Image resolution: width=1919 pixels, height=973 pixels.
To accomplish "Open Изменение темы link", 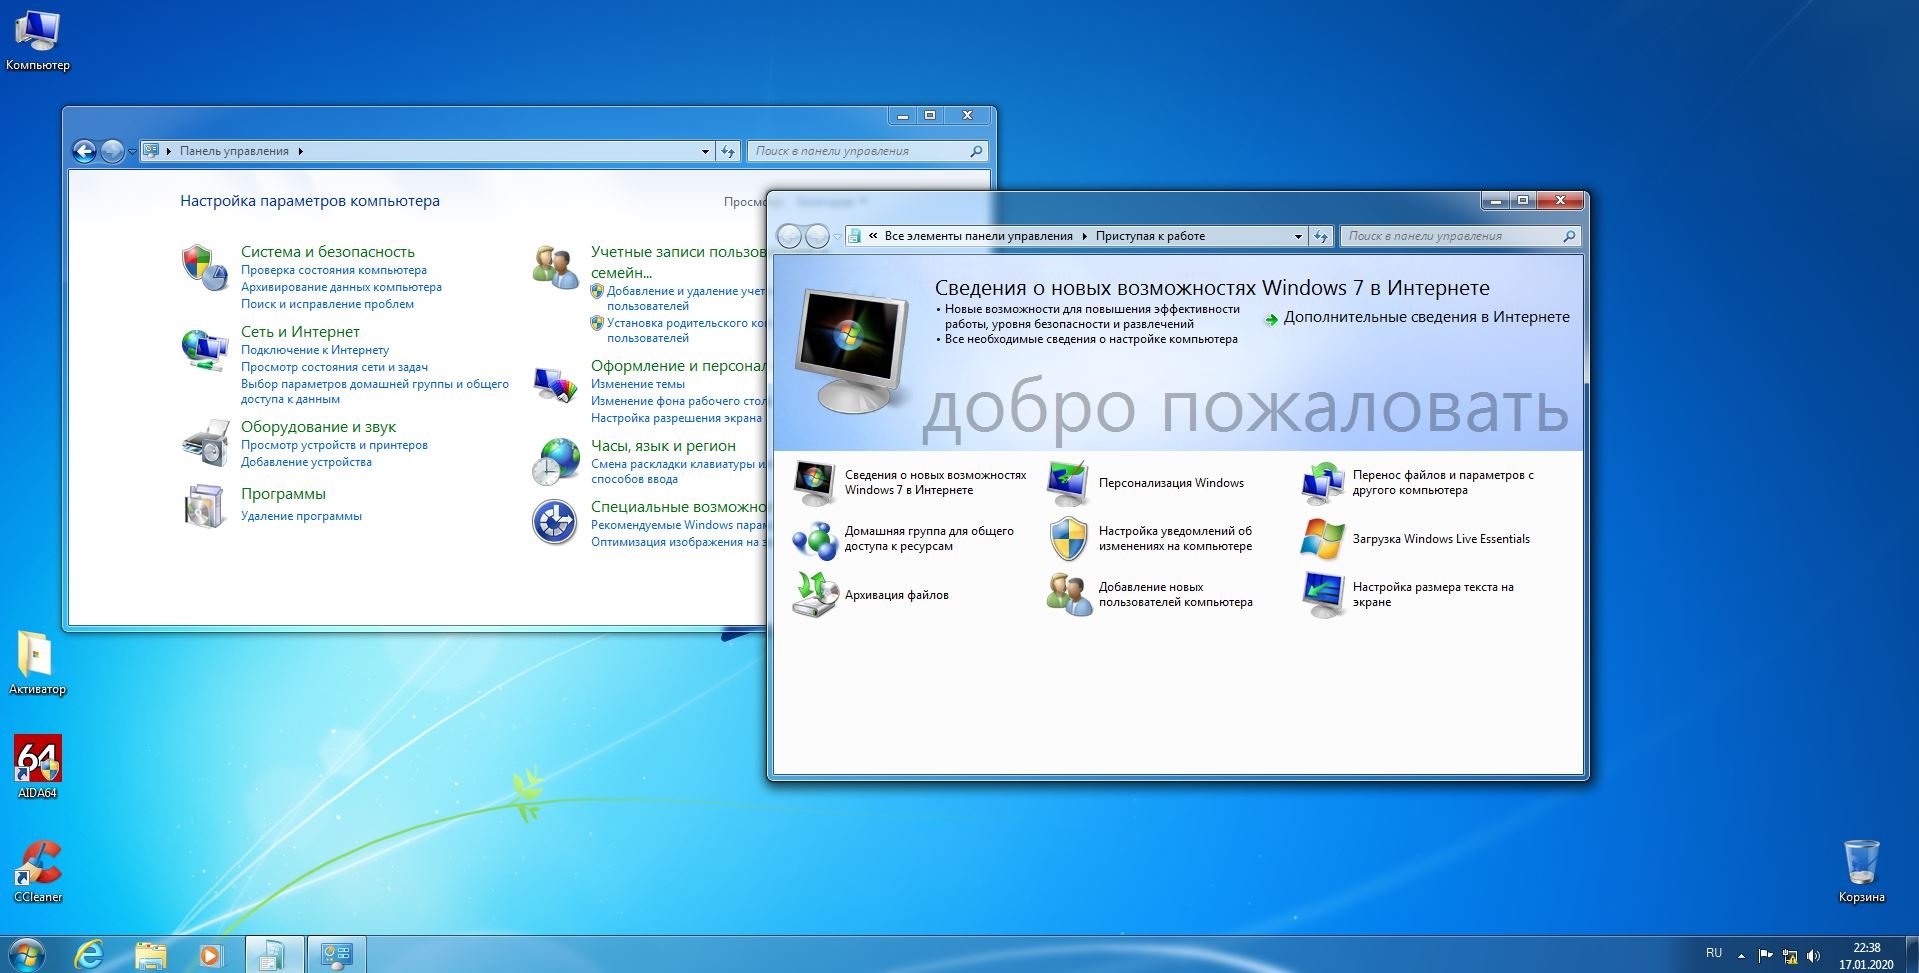I will 638,384.
